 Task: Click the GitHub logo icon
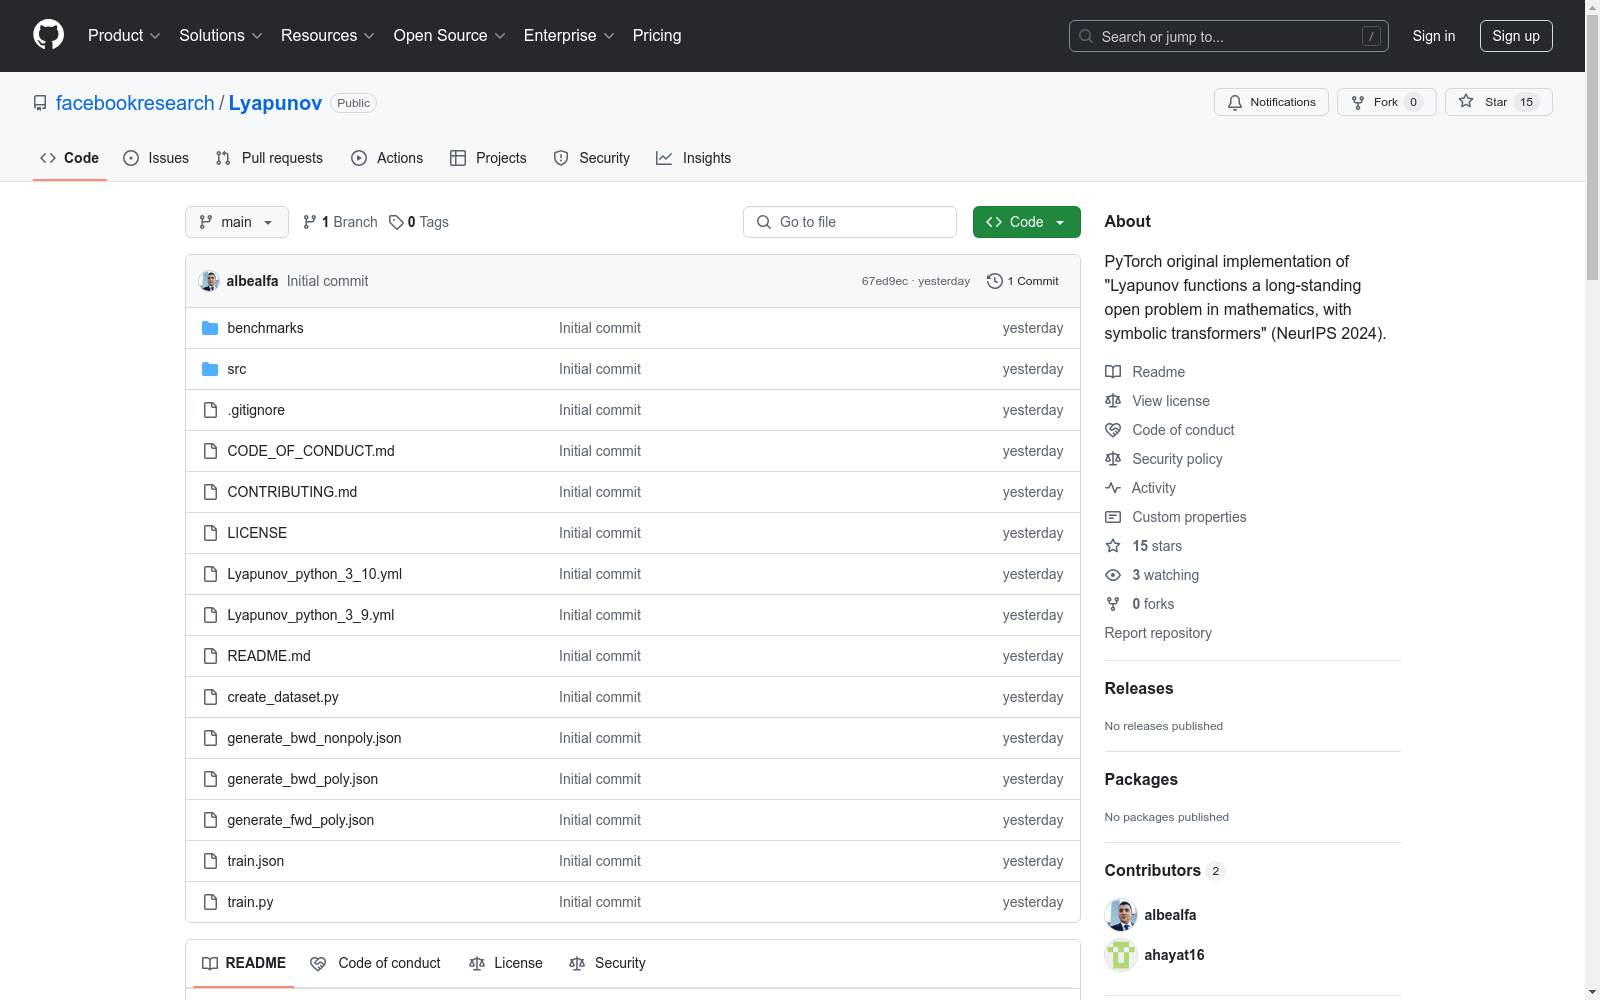click(x=48, y=35)
